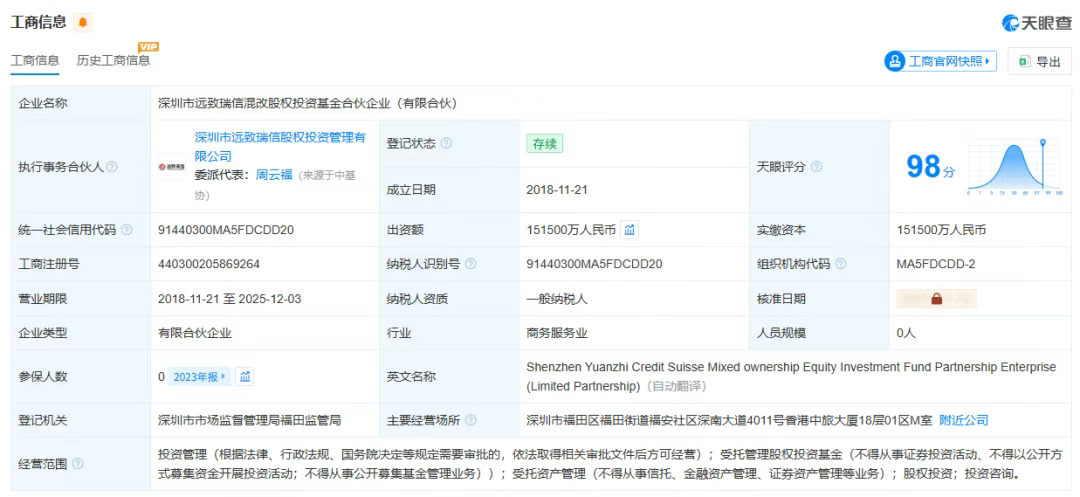1080x497 pixels.
Task: Click the help icon next to 统一社会信用代码
Action: coord(127,230)
